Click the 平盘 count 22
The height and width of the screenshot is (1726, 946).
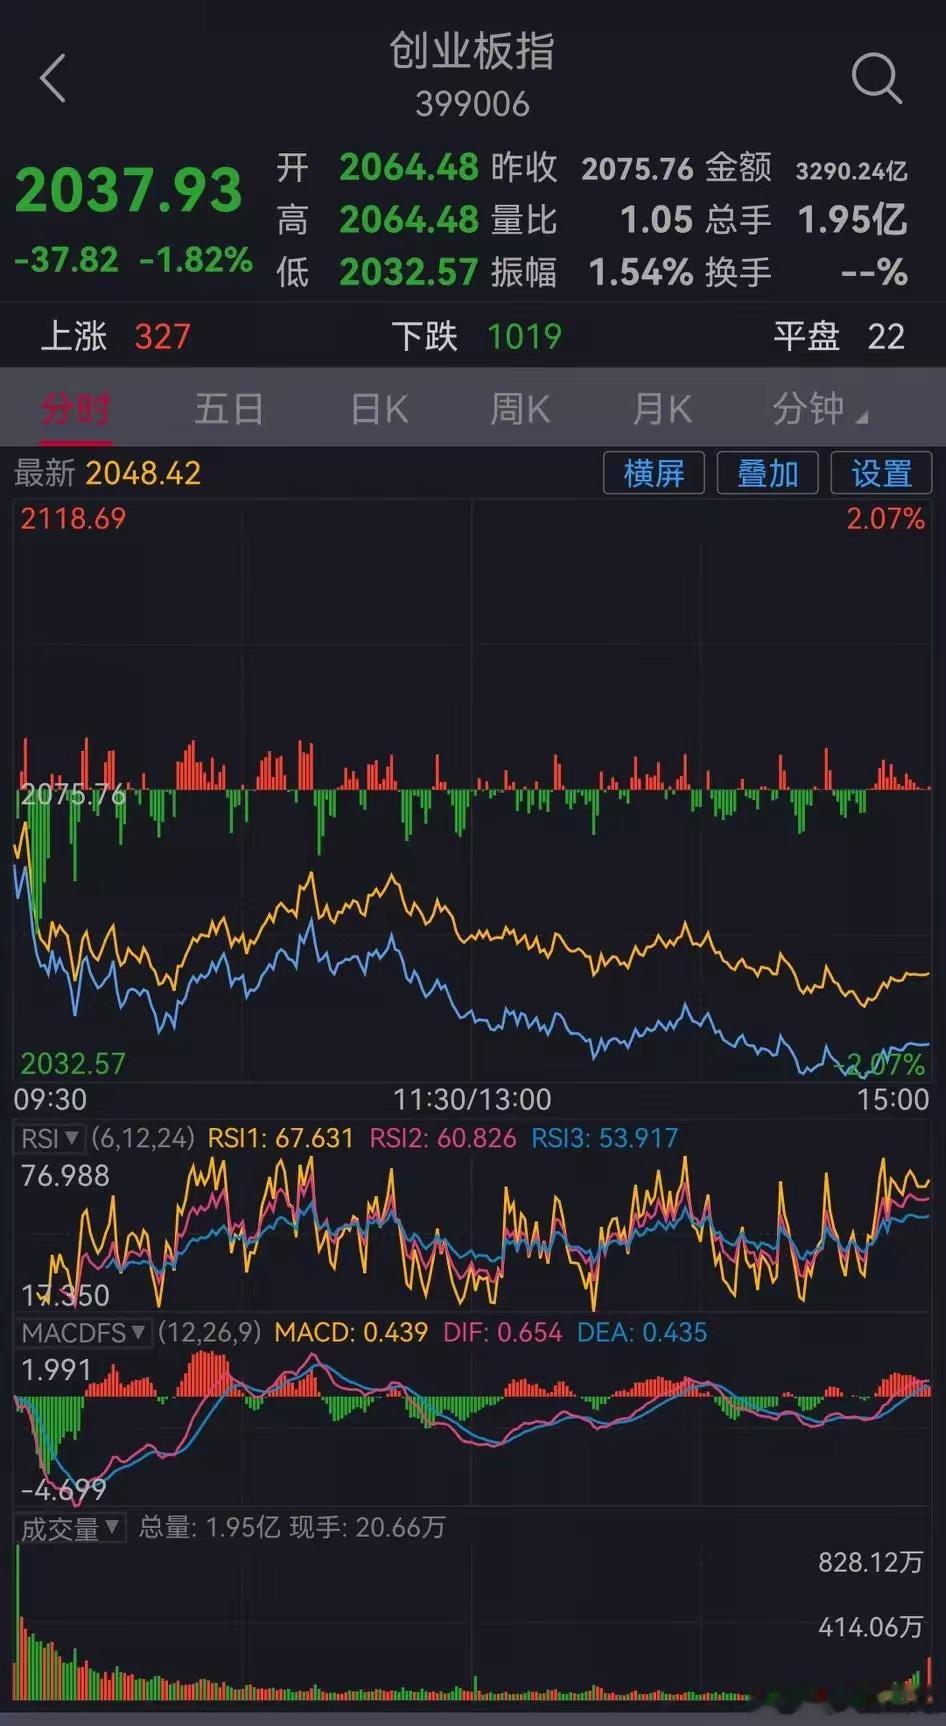886,336
